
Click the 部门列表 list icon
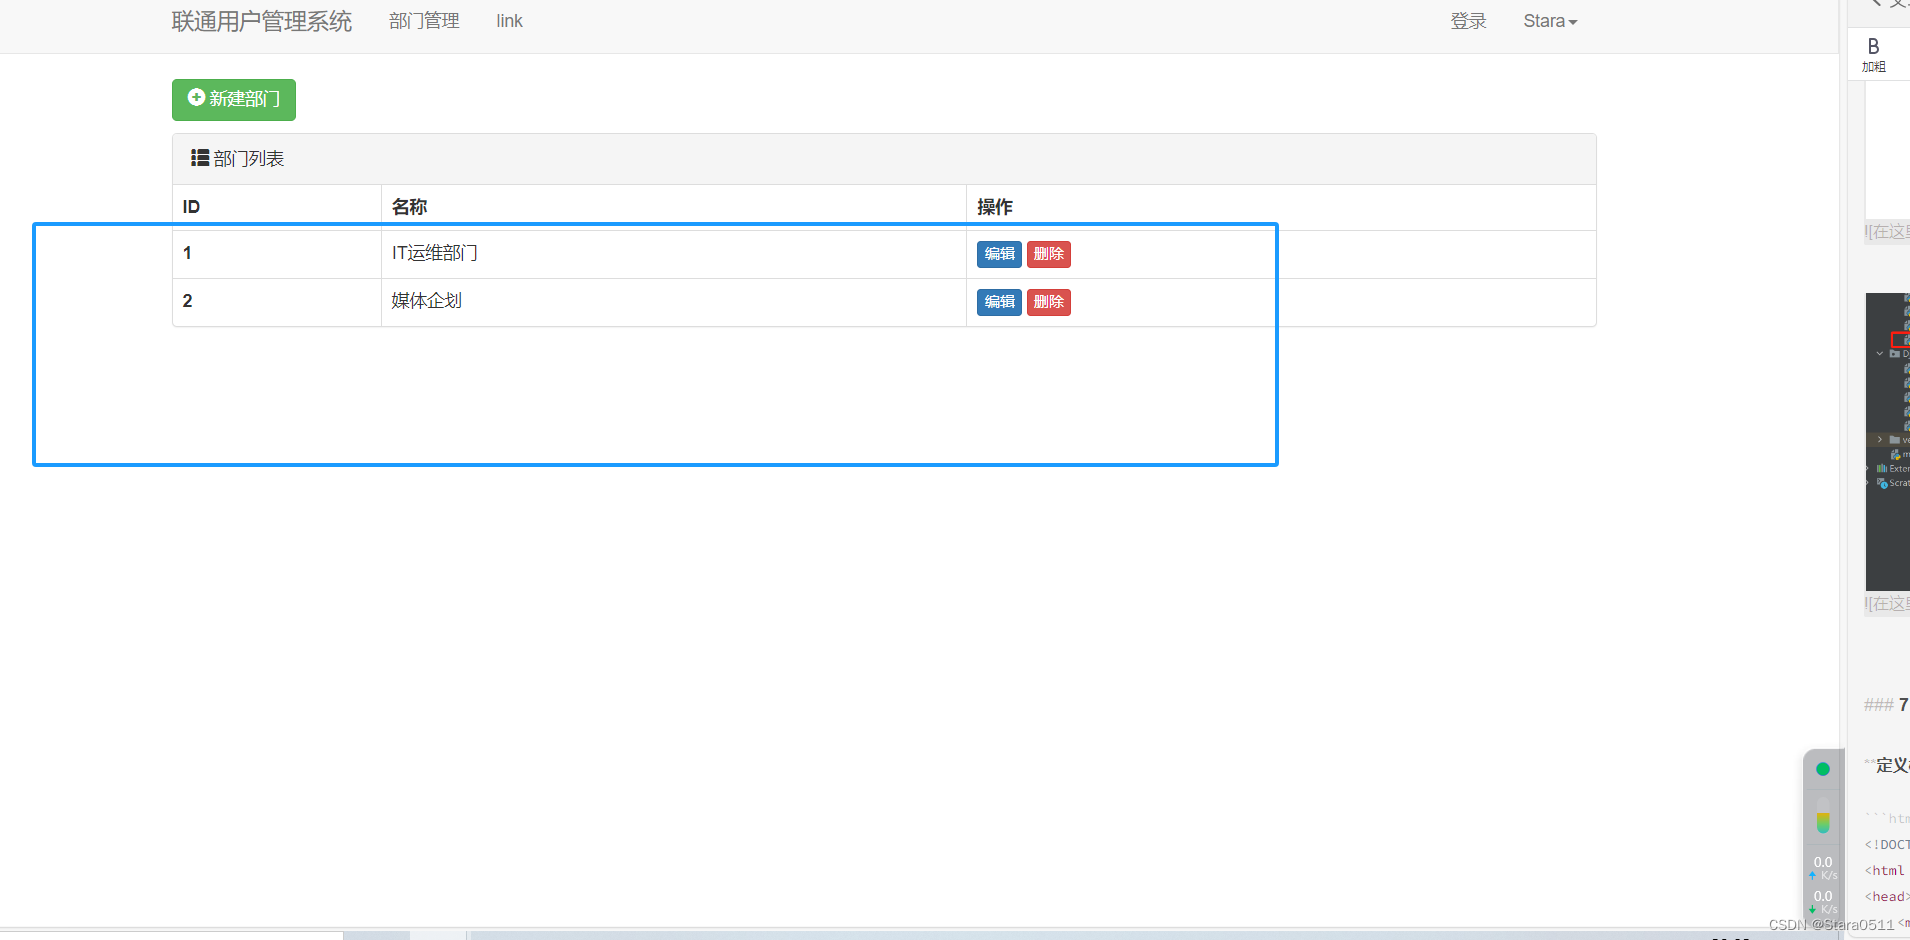click(200, 158)
